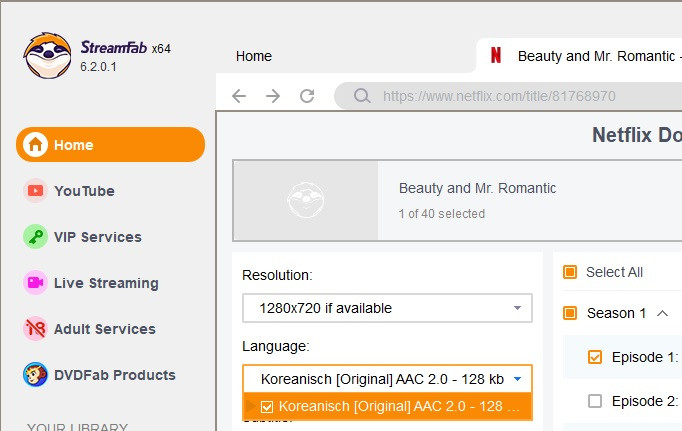Click the Home sidebar button

[x=110, y=145]
